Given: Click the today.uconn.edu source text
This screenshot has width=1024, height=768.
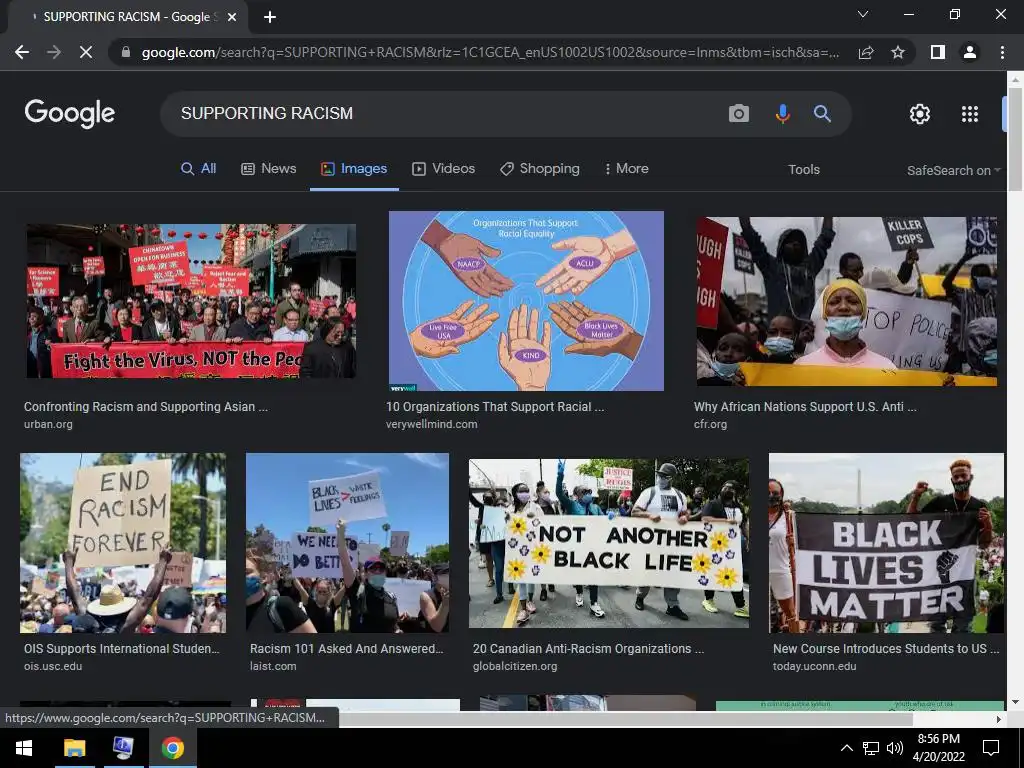Looking at the screenshot, I should pyautogui.click(x=814, y=666).
